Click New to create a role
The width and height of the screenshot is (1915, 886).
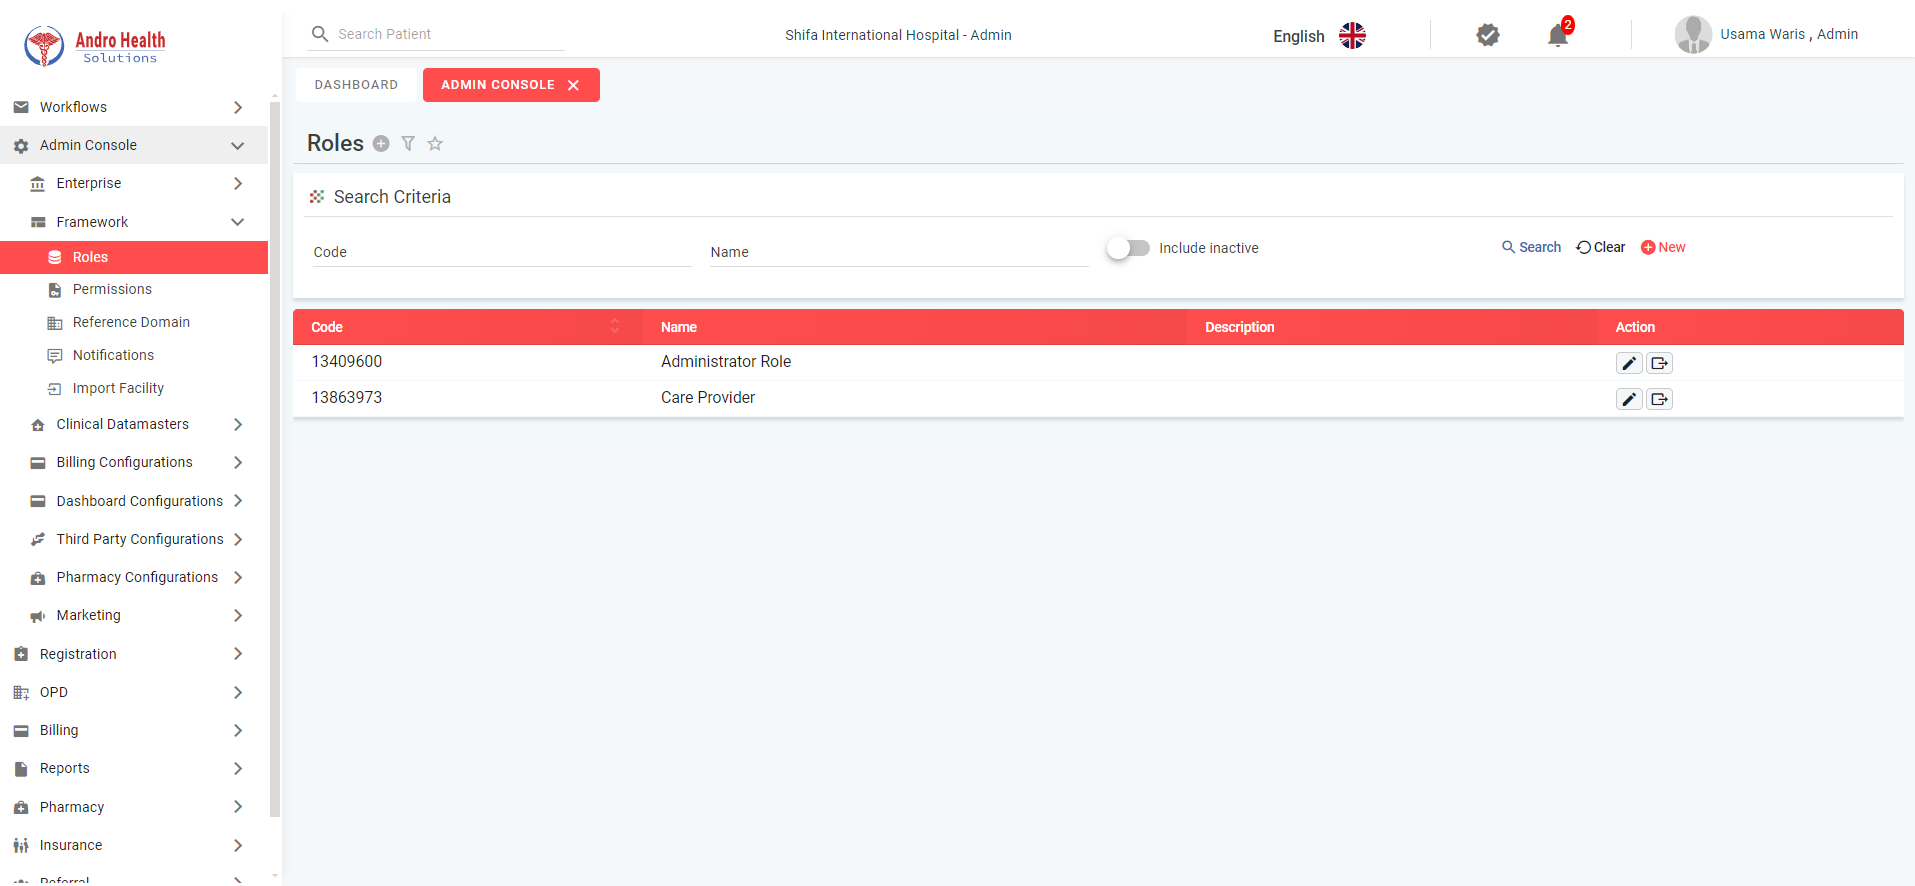[x=1663, y=247]
